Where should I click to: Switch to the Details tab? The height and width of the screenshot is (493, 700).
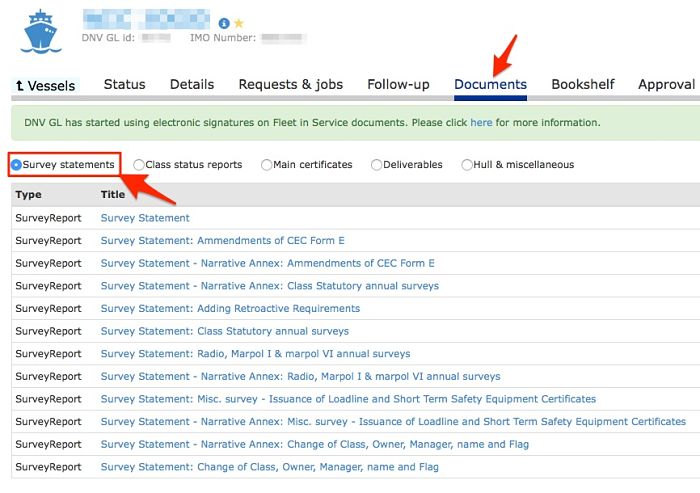tap(192, 85)
